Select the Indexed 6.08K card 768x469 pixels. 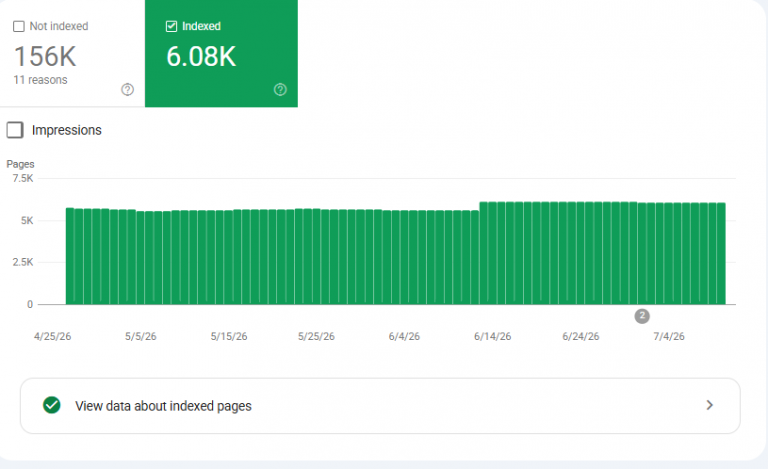pyautogui.click(x=221, y=53)
